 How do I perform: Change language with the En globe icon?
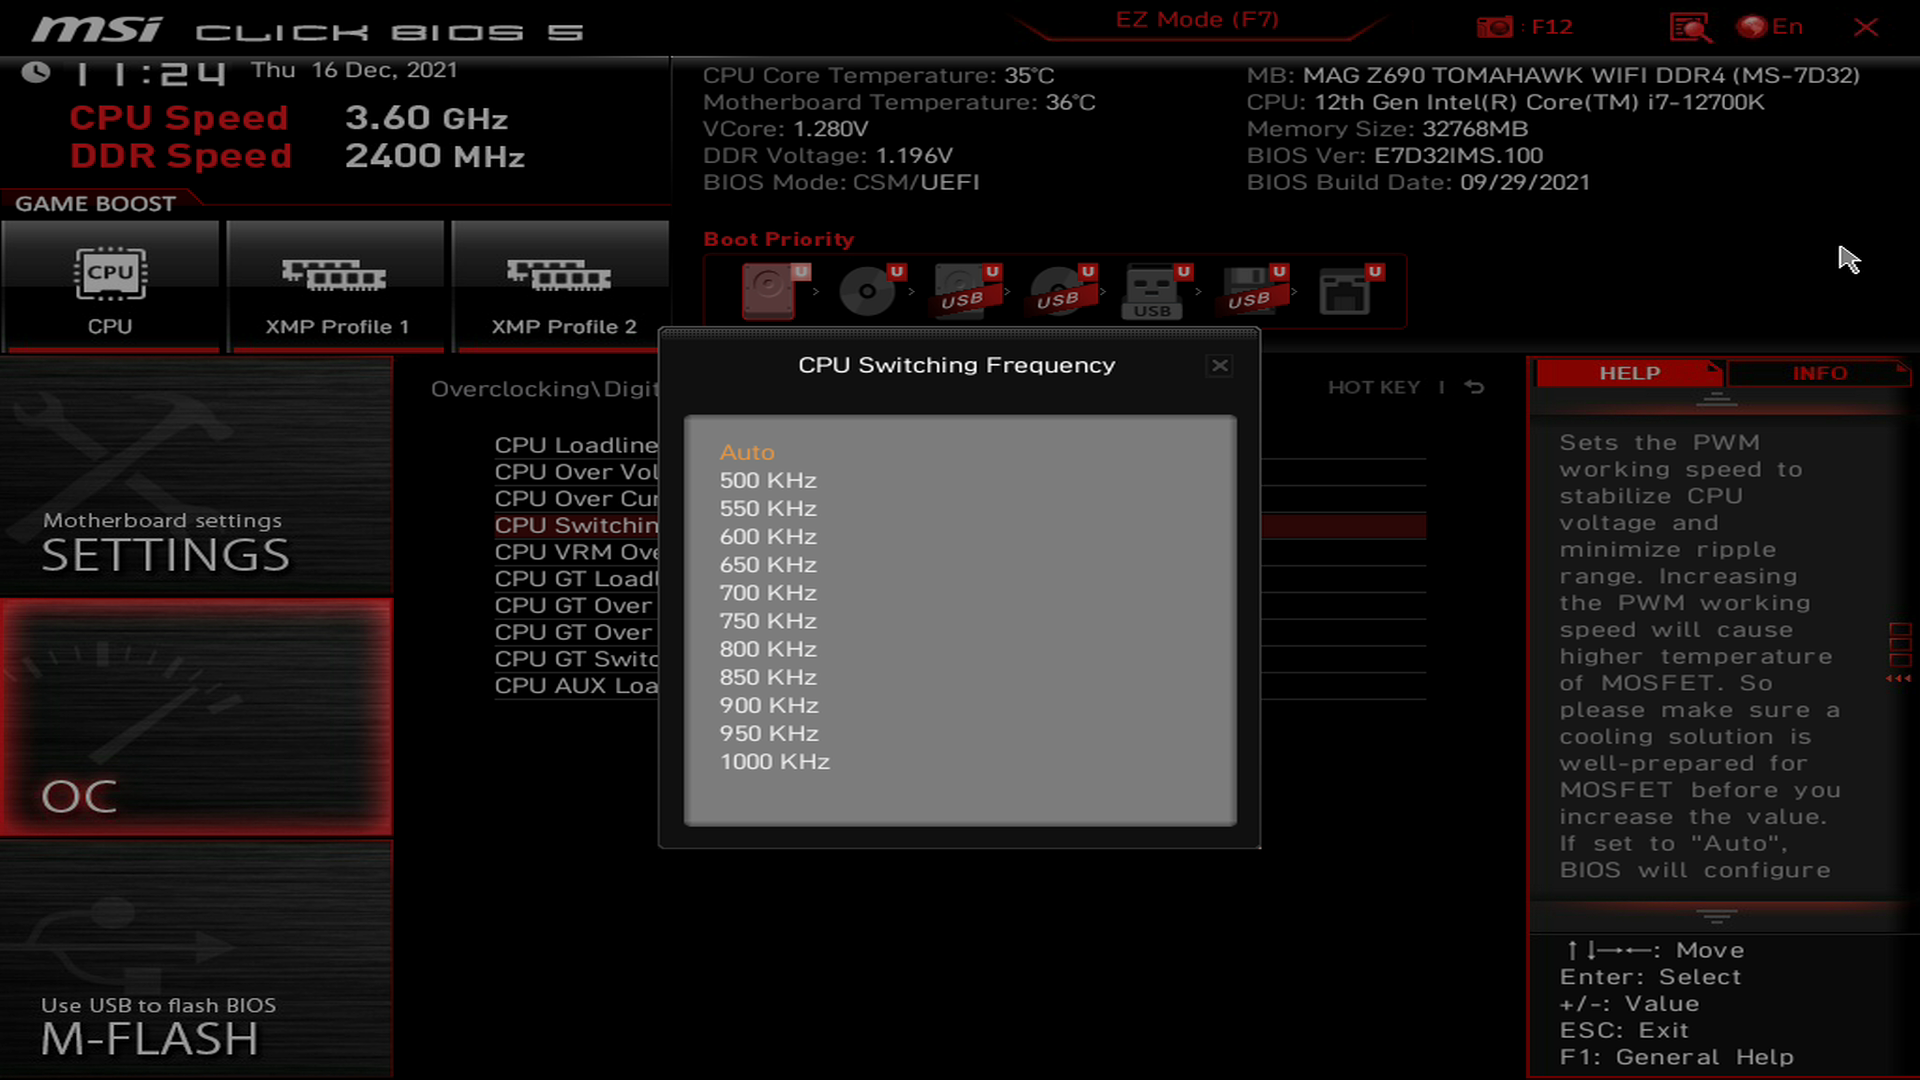(x=1770, y=27)
